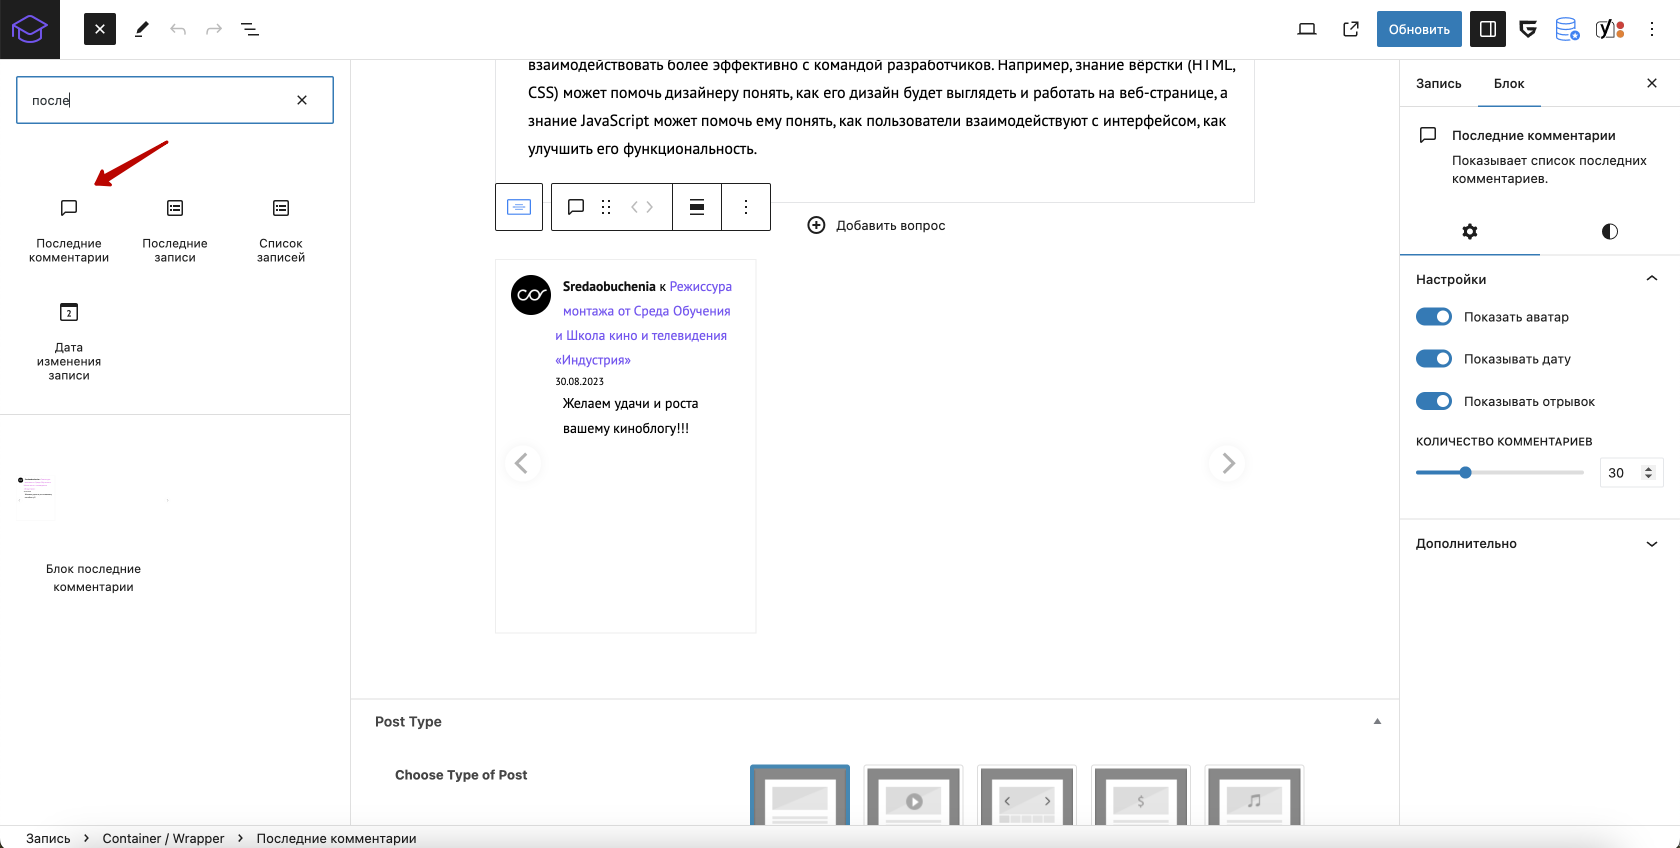The image size is (1680, 848).
Task: Click Добавить вопрос button
Action: tap(876, 225)
